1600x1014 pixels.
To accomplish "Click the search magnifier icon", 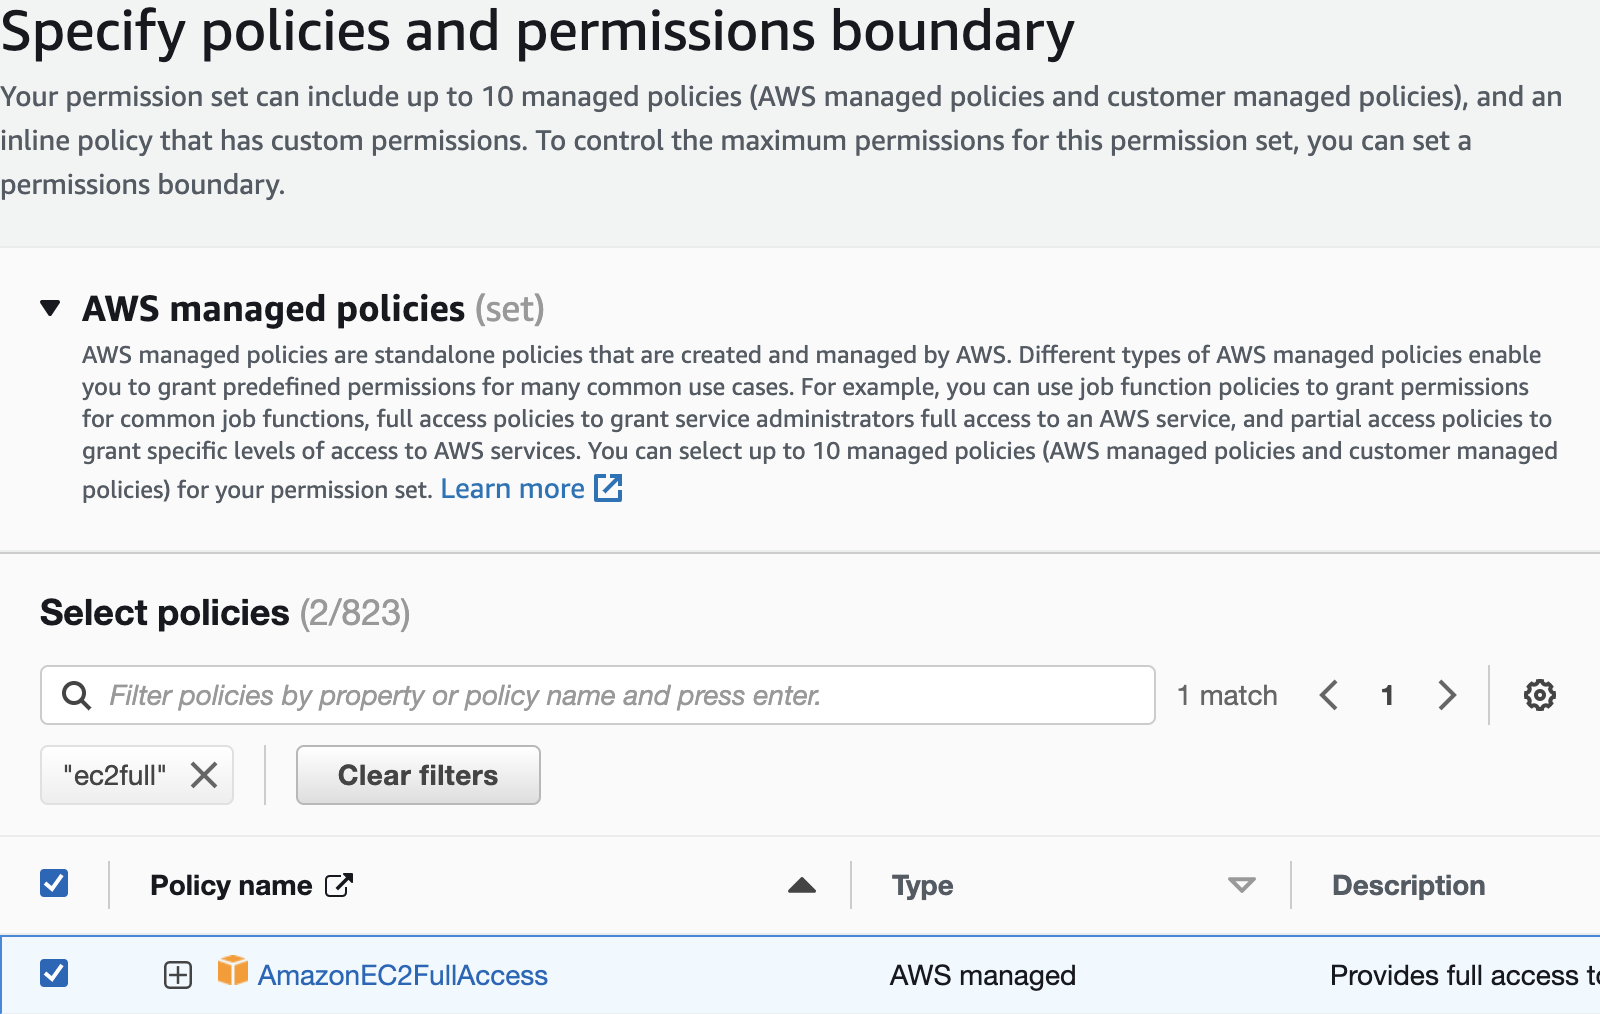I will pyautogui.click(x=76, y=695).
